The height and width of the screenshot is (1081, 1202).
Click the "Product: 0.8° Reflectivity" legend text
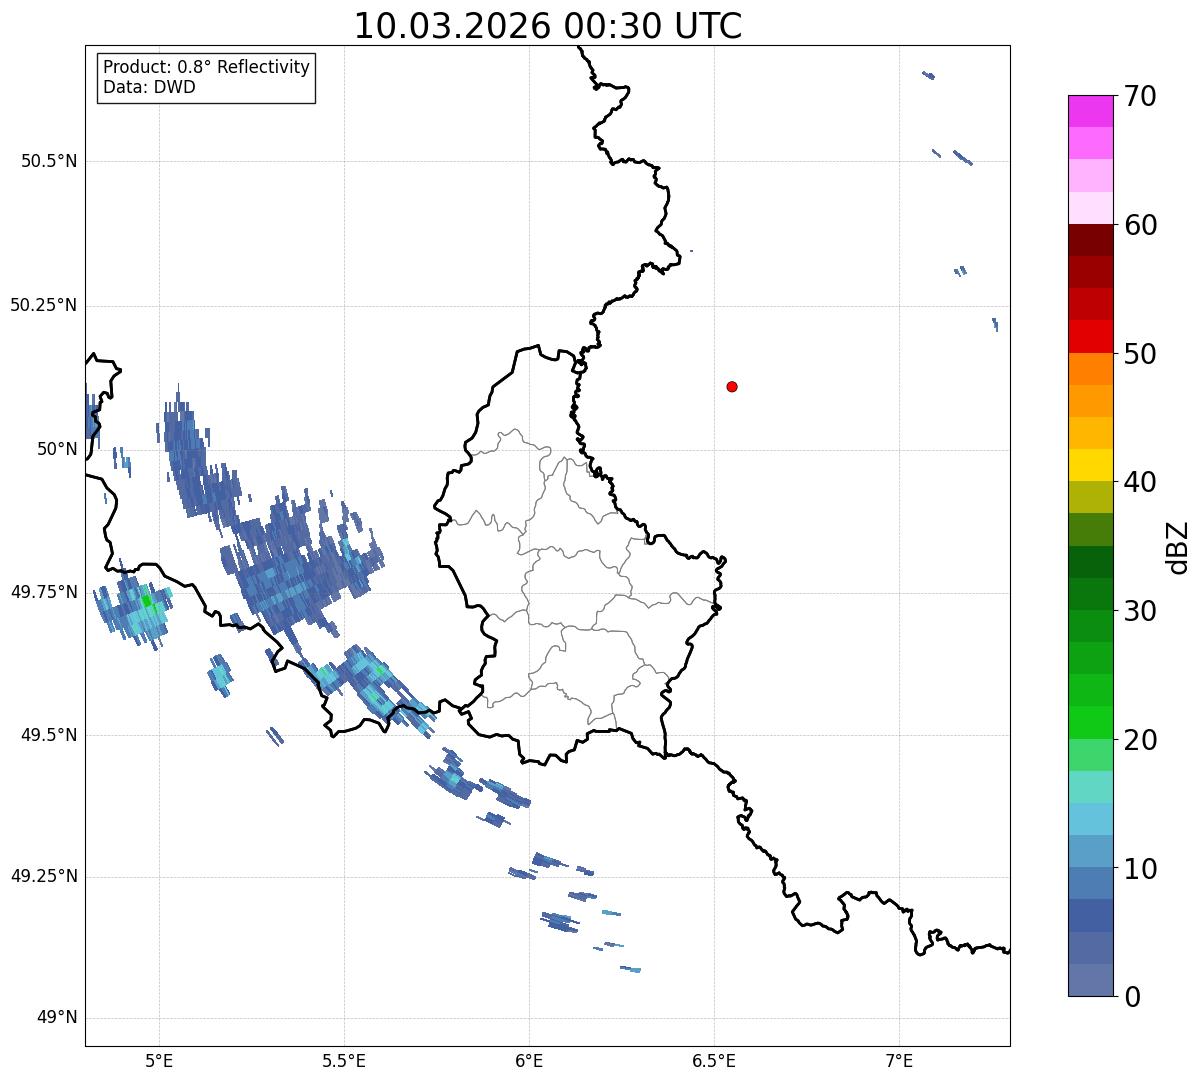tap(207, 67)
